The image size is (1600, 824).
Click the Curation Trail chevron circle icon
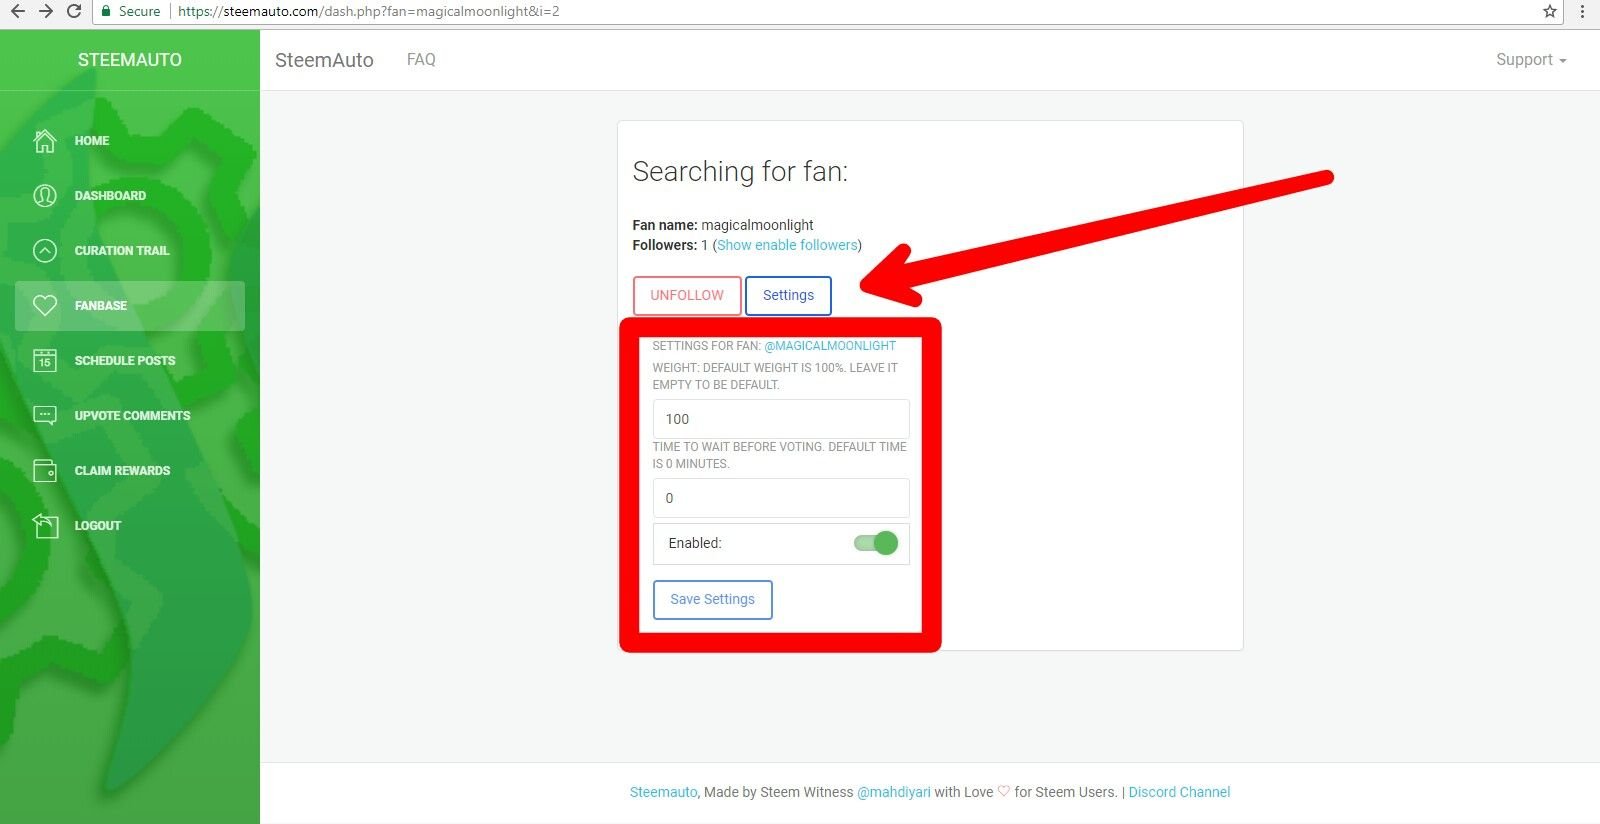[x=45, y=251]
